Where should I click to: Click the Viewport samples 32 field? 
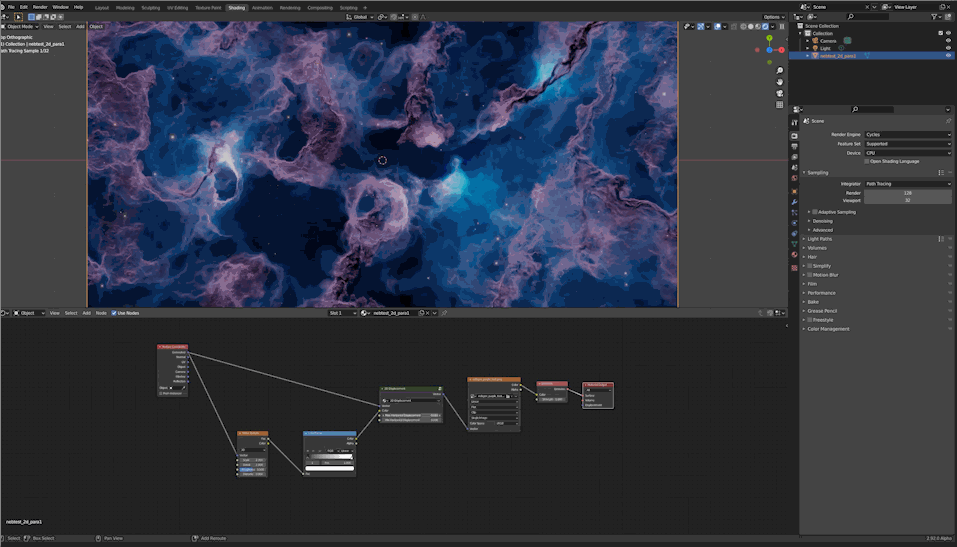tap(908, 200)
